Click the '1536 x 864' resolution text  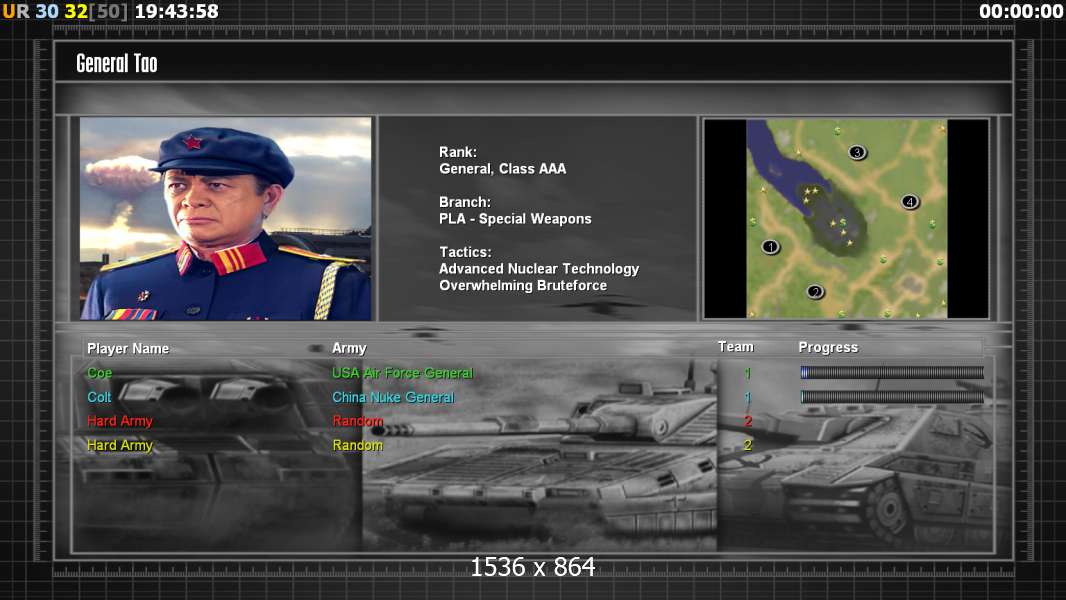tap(533, 567)
